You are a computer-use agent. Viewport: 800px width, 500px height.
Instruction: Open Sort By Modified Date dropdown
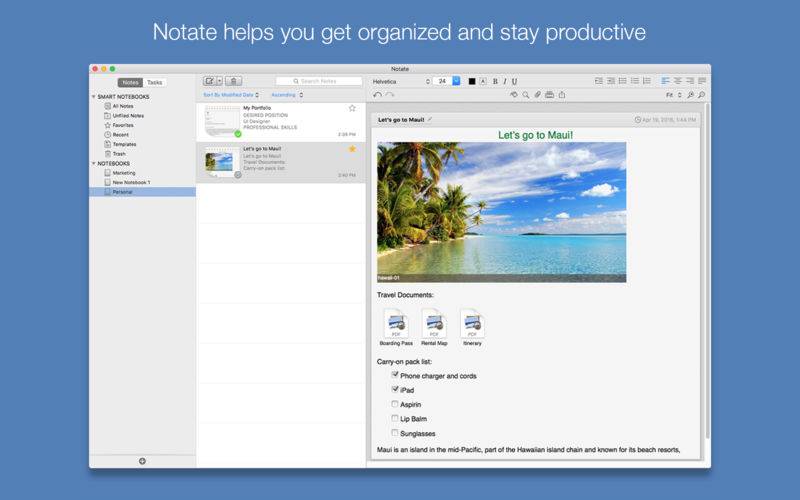[231, 95]
